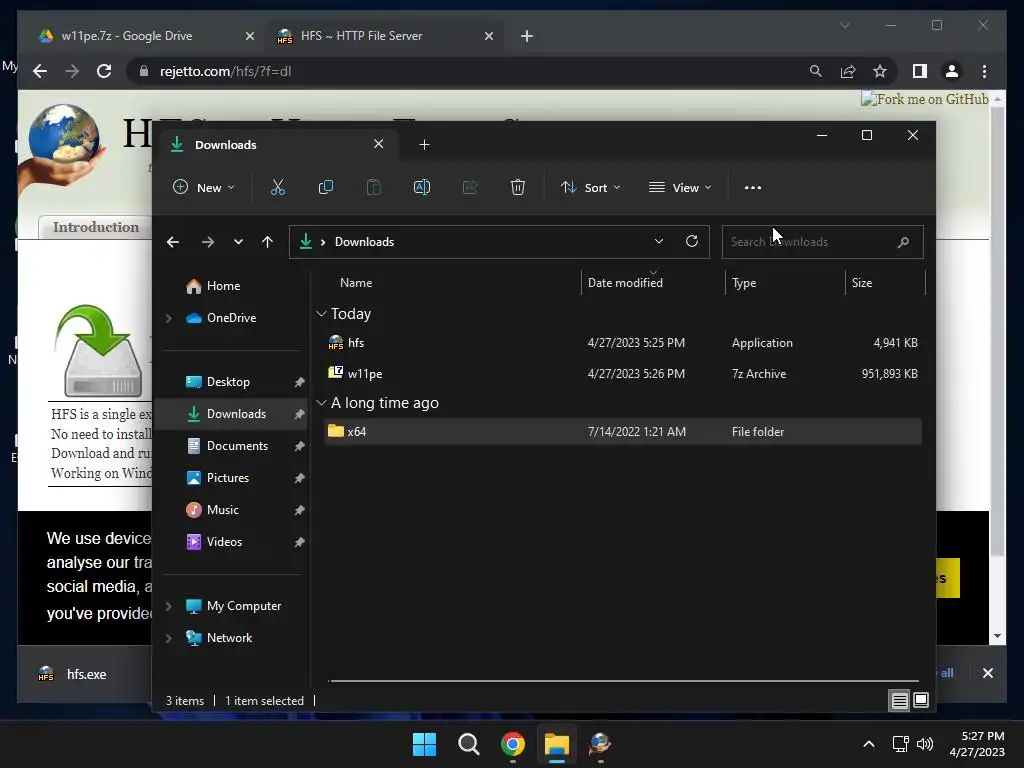Image resolution: width=1024 pixels, height=768 pixels.
Task: Close the w11pe.7z Google Drive tab
Action: pyautogui.click(x=249, y=36)
